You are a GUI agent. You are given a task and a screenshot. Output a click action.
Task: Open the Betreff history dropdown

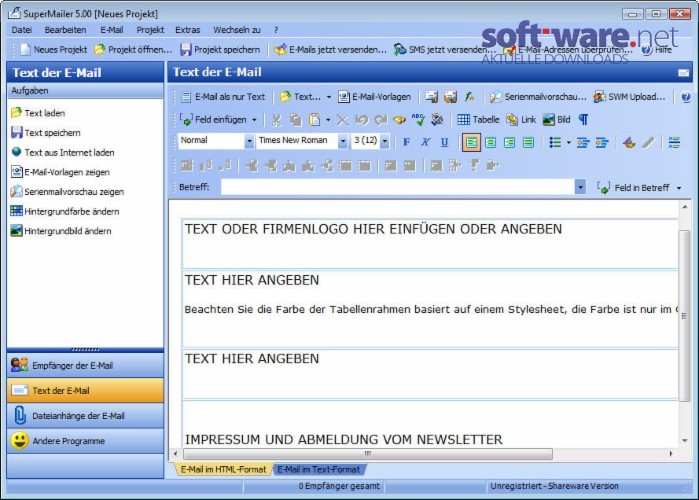point(580,187)
